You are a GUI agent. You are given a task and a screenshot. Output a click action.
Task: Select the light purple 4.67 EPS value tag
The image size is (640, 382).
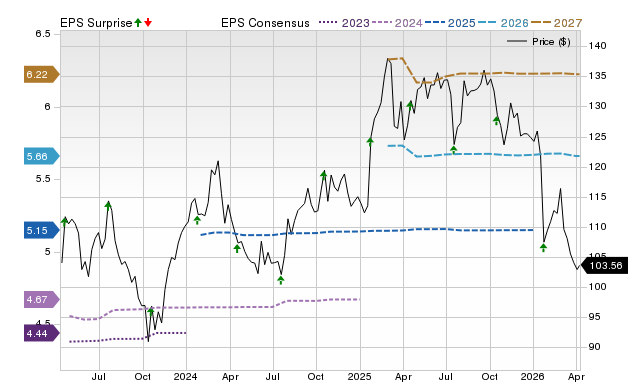(x=42, y=299)
